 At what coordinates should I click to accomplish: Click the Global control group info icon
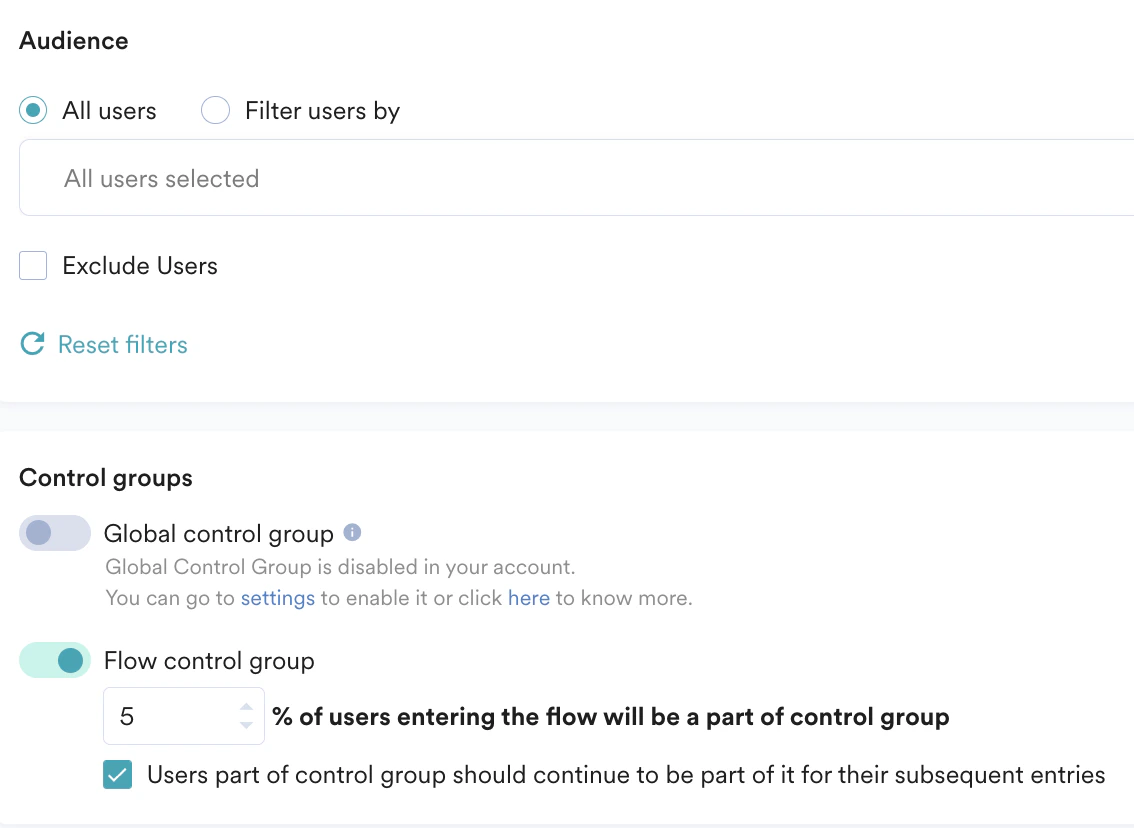click(x=352, y=532)
